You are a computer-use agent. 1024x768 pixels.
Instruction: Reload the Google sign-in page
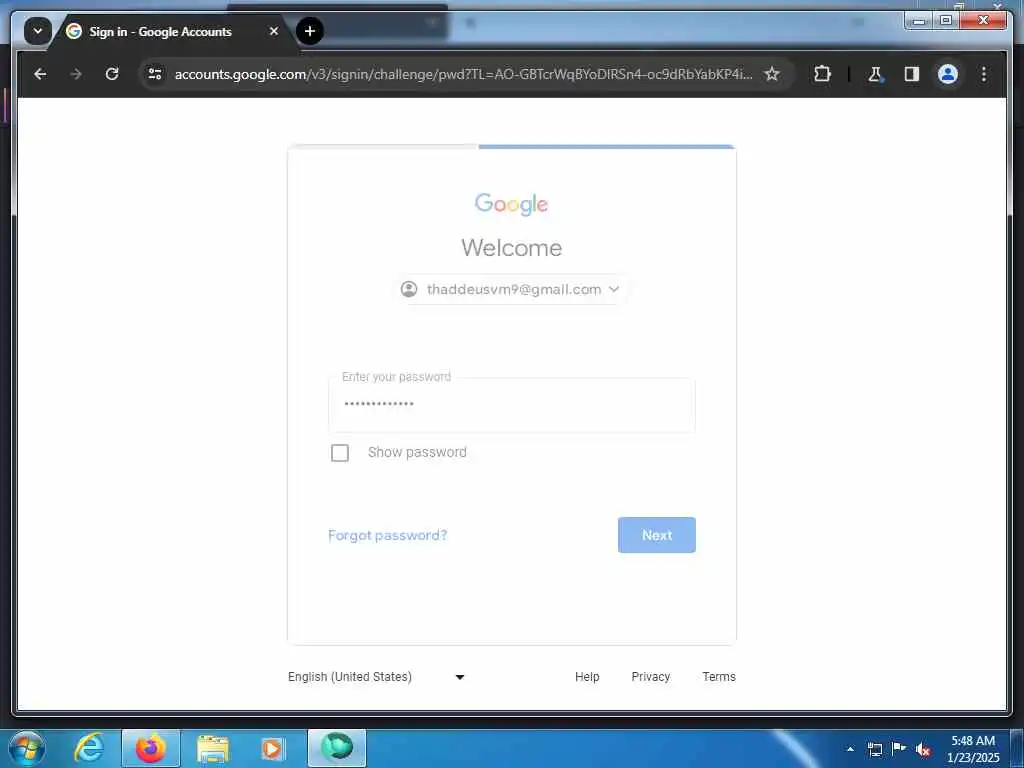[x=112, y=74]
